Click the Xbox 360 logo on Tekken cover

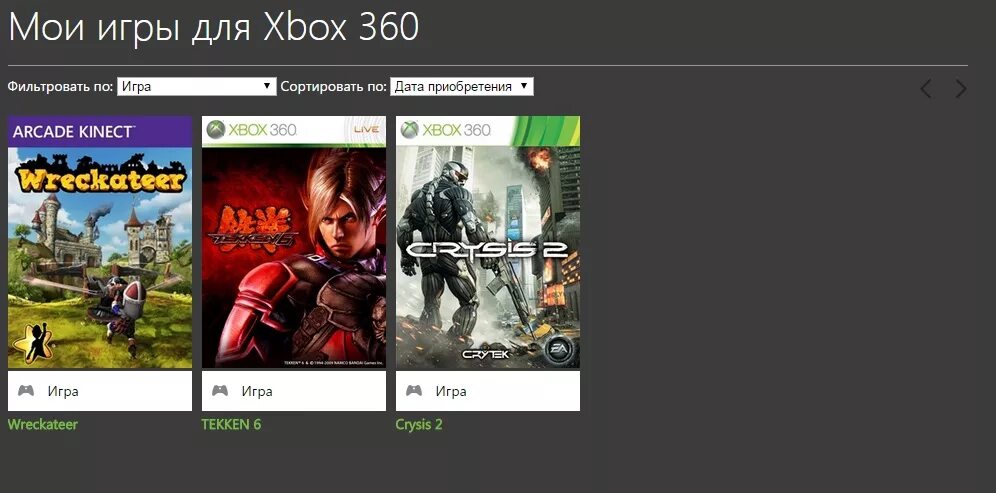[252, 130]
